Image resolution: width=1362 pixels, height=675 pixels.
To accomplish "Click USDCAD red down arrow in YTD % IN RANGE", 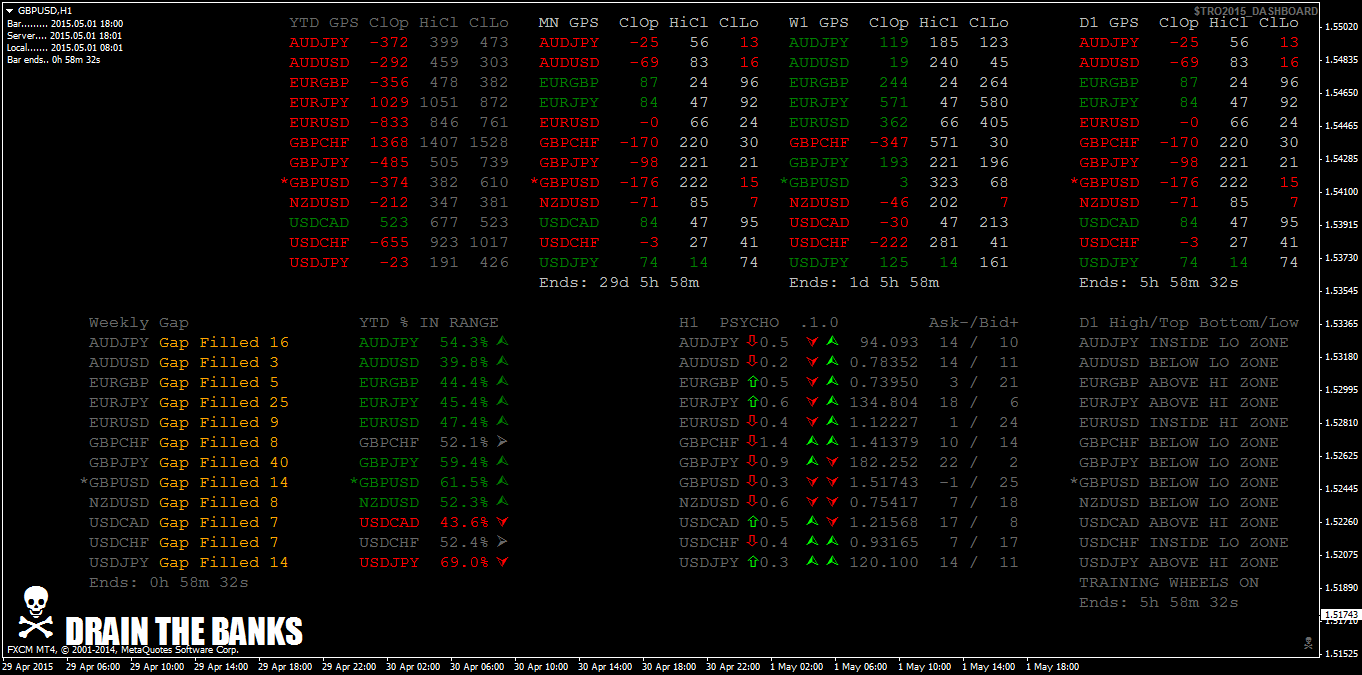I will pos(502,522).
